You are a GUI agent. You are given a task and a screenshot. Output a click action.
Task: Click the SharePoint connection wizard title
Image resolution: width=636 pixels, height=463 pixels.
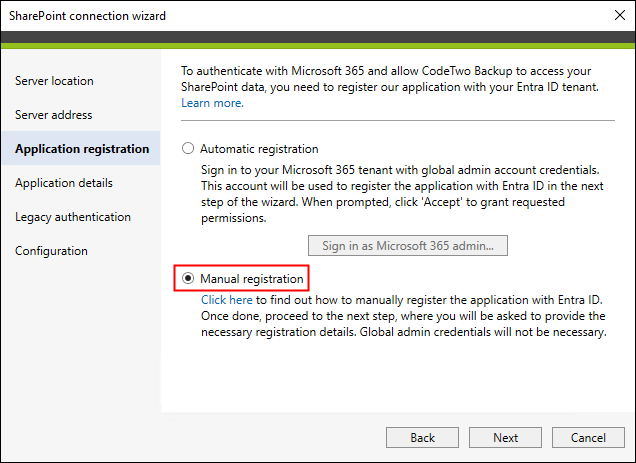tap(87, 16)
